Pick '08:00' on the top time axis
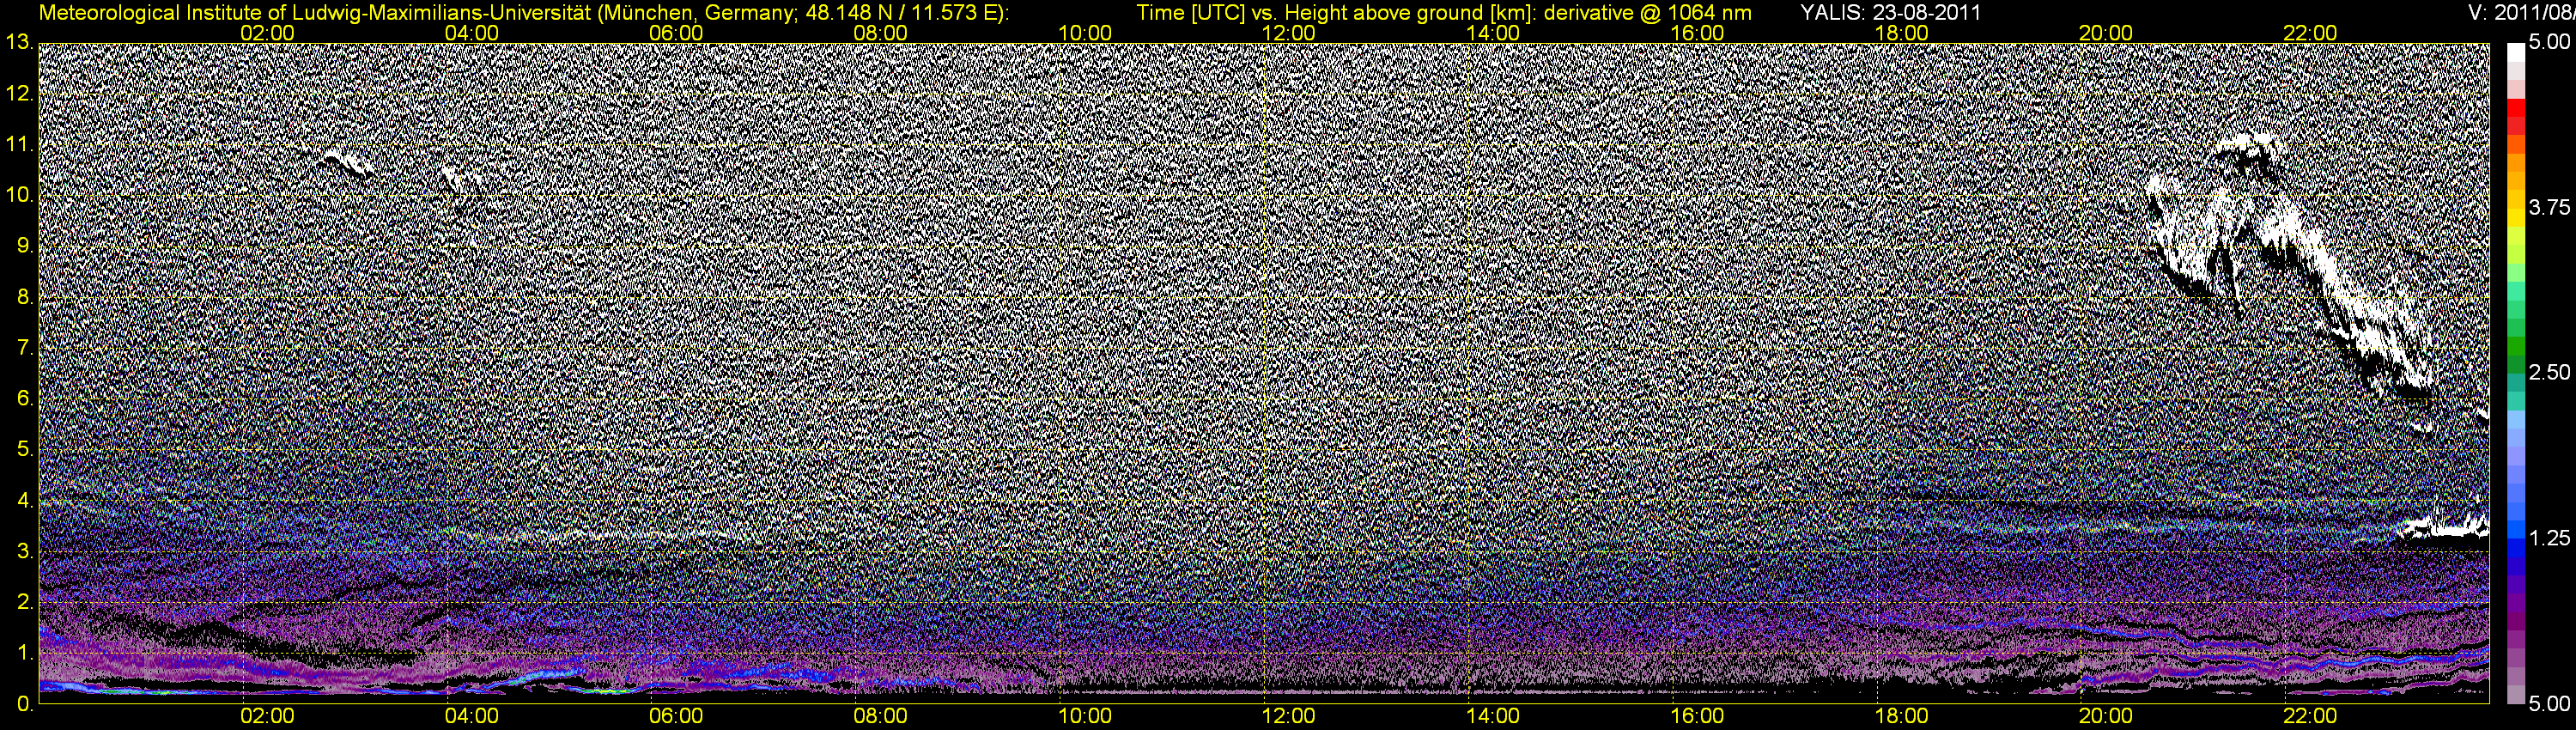The image size is (2576, 730). 881,33
